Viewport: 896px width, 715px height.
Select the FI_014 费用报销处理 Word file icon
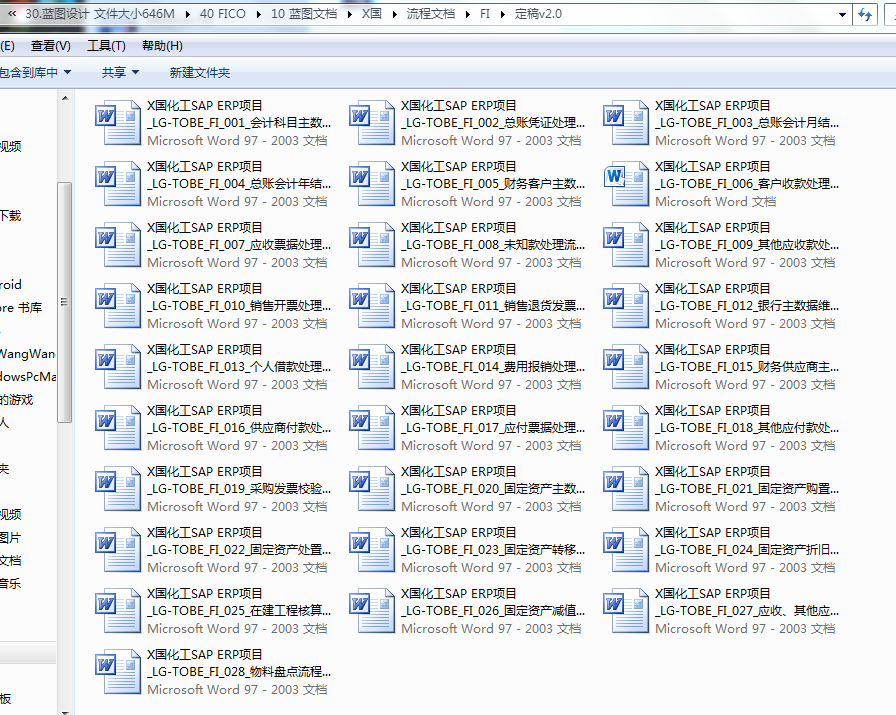[371, 366]
